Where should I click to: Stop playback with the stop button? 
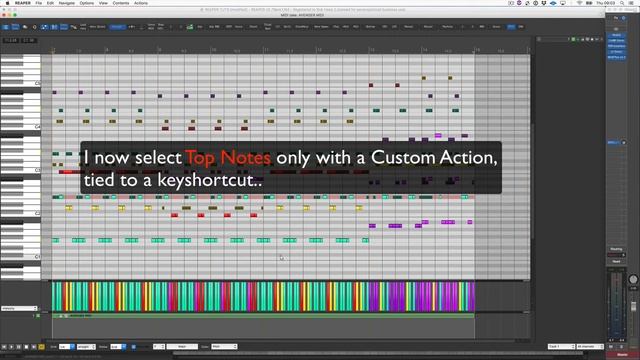26,347
